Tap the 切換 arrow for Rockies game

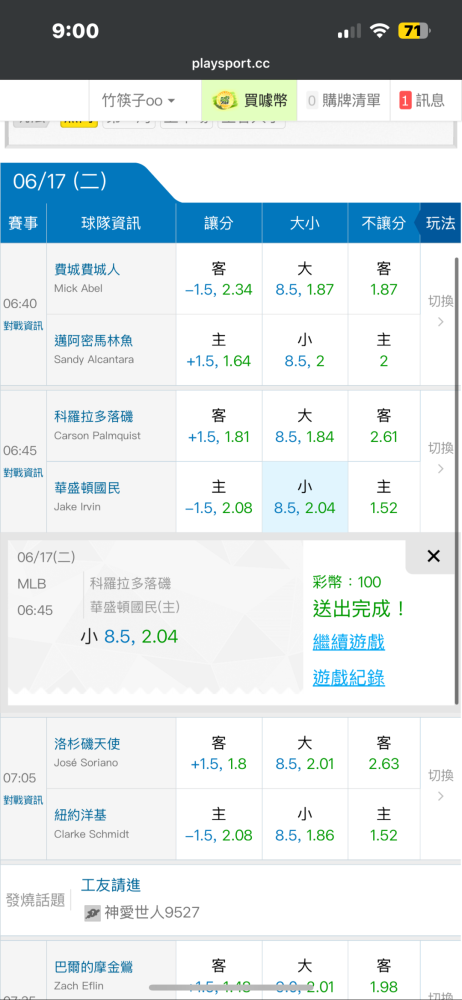pyautogui.click(x=440, y=460)
